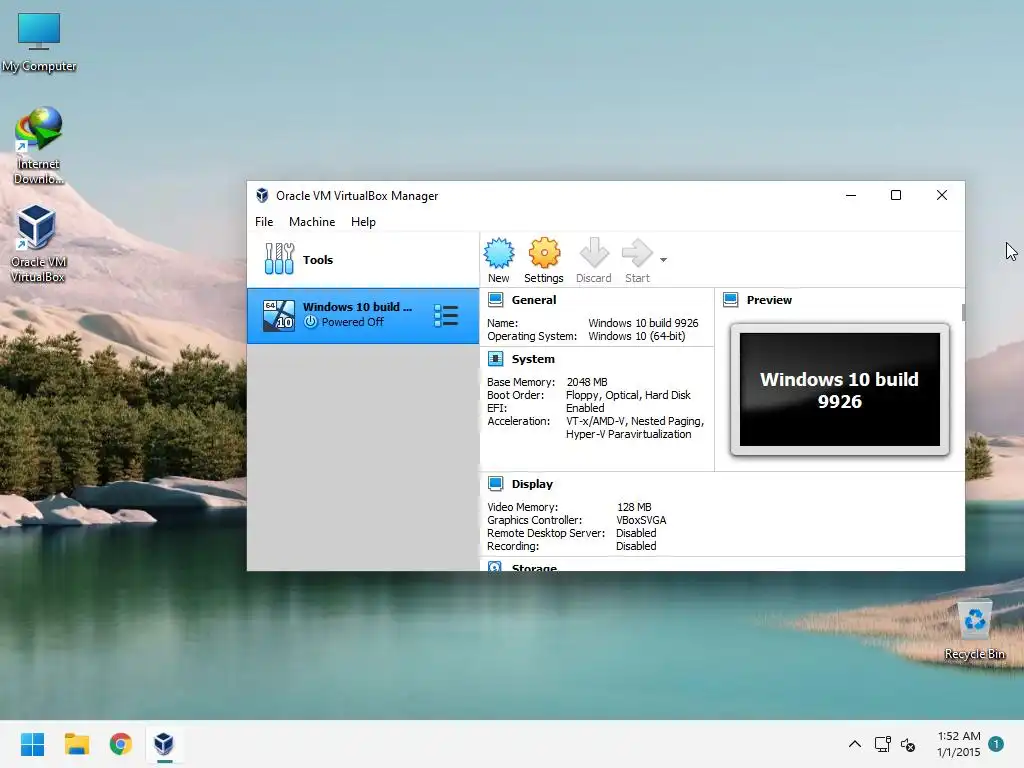This screenshot has width=1024, height=768.
Task: Open the Machine menu
Action: pos(312,221)
